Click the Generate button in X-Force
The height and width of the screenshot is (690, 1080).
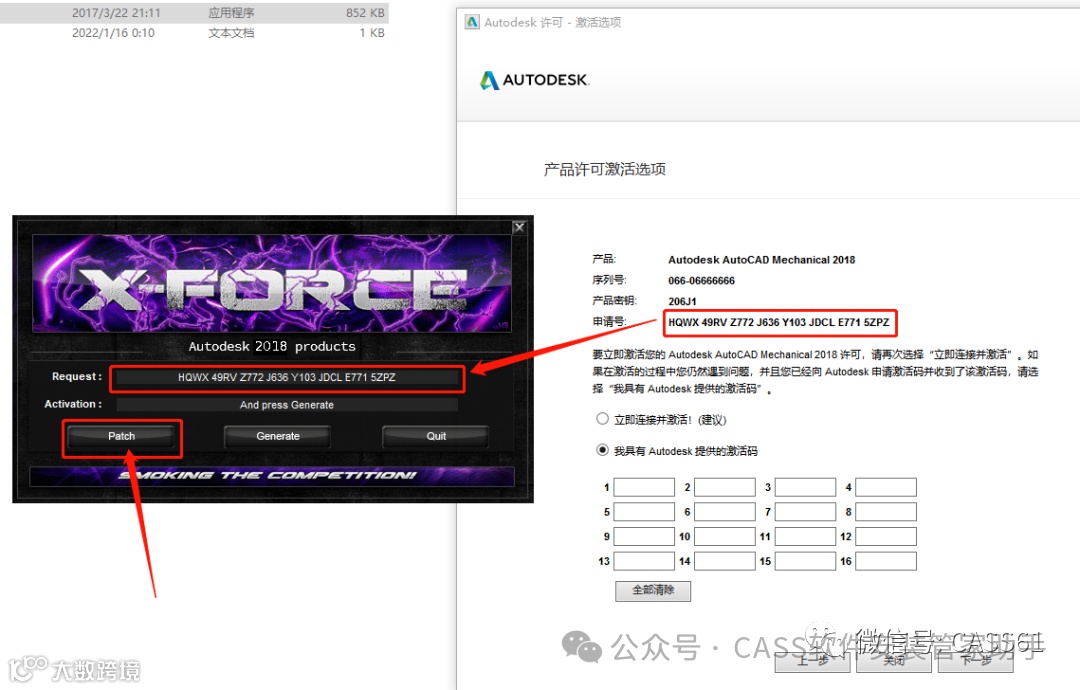pyautogui.click(x=278, y=437)
